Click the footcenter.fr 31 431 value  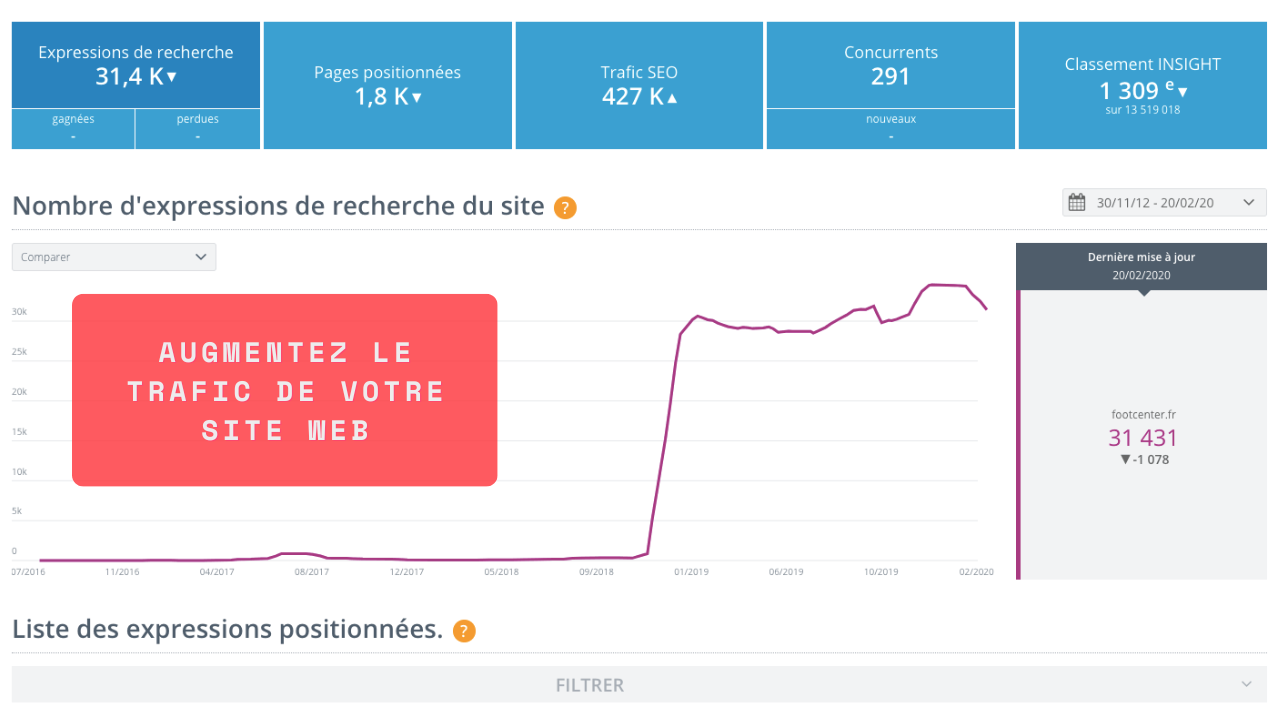[1143, 438]
